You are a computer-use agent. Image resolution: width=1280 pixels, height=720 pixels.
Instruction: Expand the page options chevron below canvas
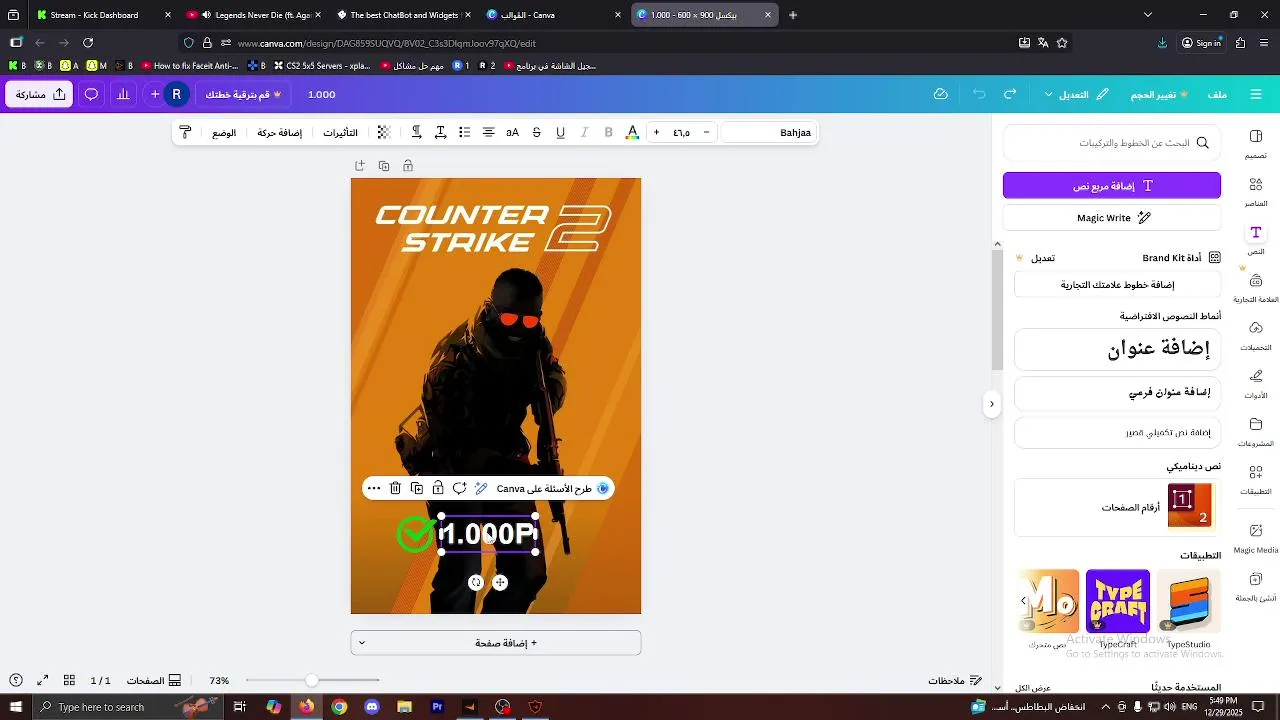coord(362,643)
